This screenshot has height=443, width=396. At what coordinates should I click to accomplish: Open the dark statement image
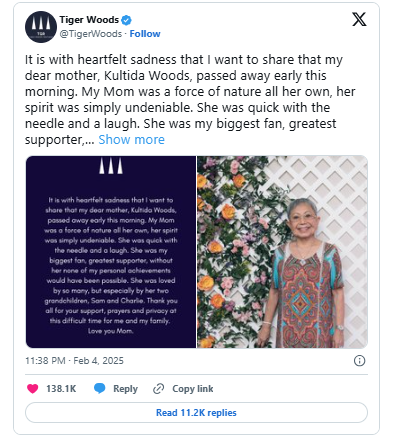point(111,252)
